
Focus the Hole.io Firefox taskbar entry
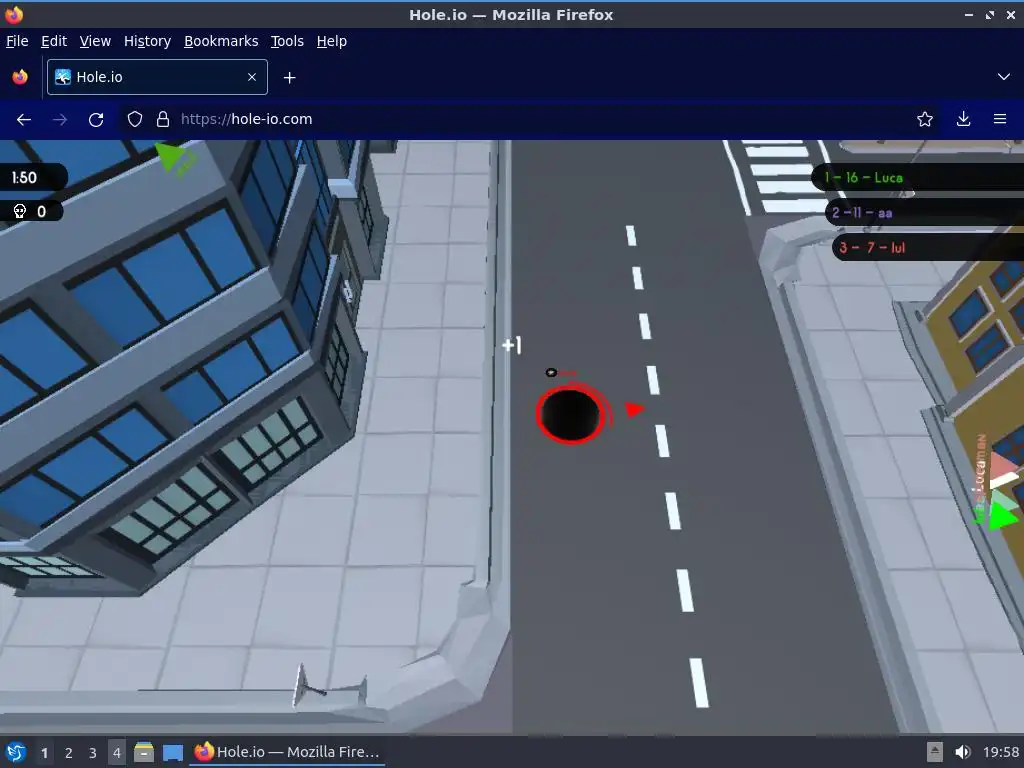point(287,752)
